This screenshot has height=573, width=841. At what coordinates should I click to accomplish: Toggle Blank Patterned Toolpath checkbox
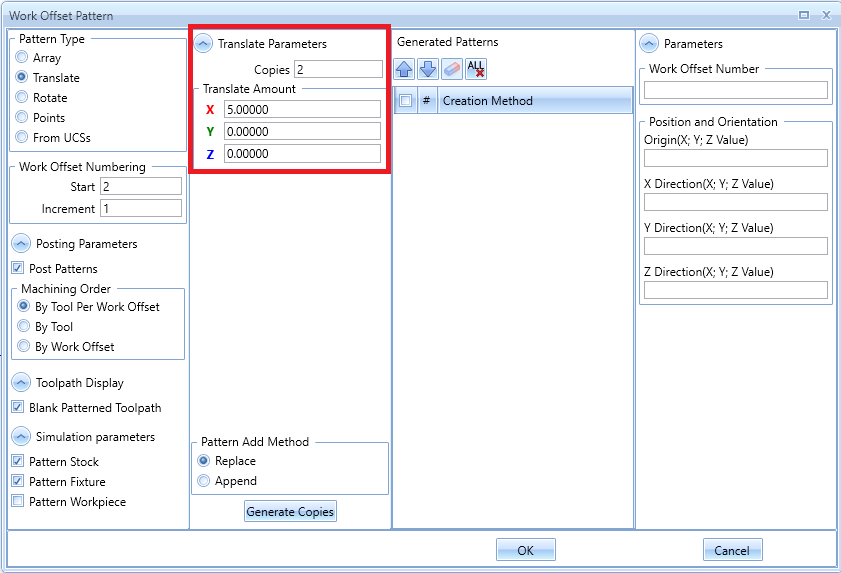pyautogui.click(x=18, y=407)
